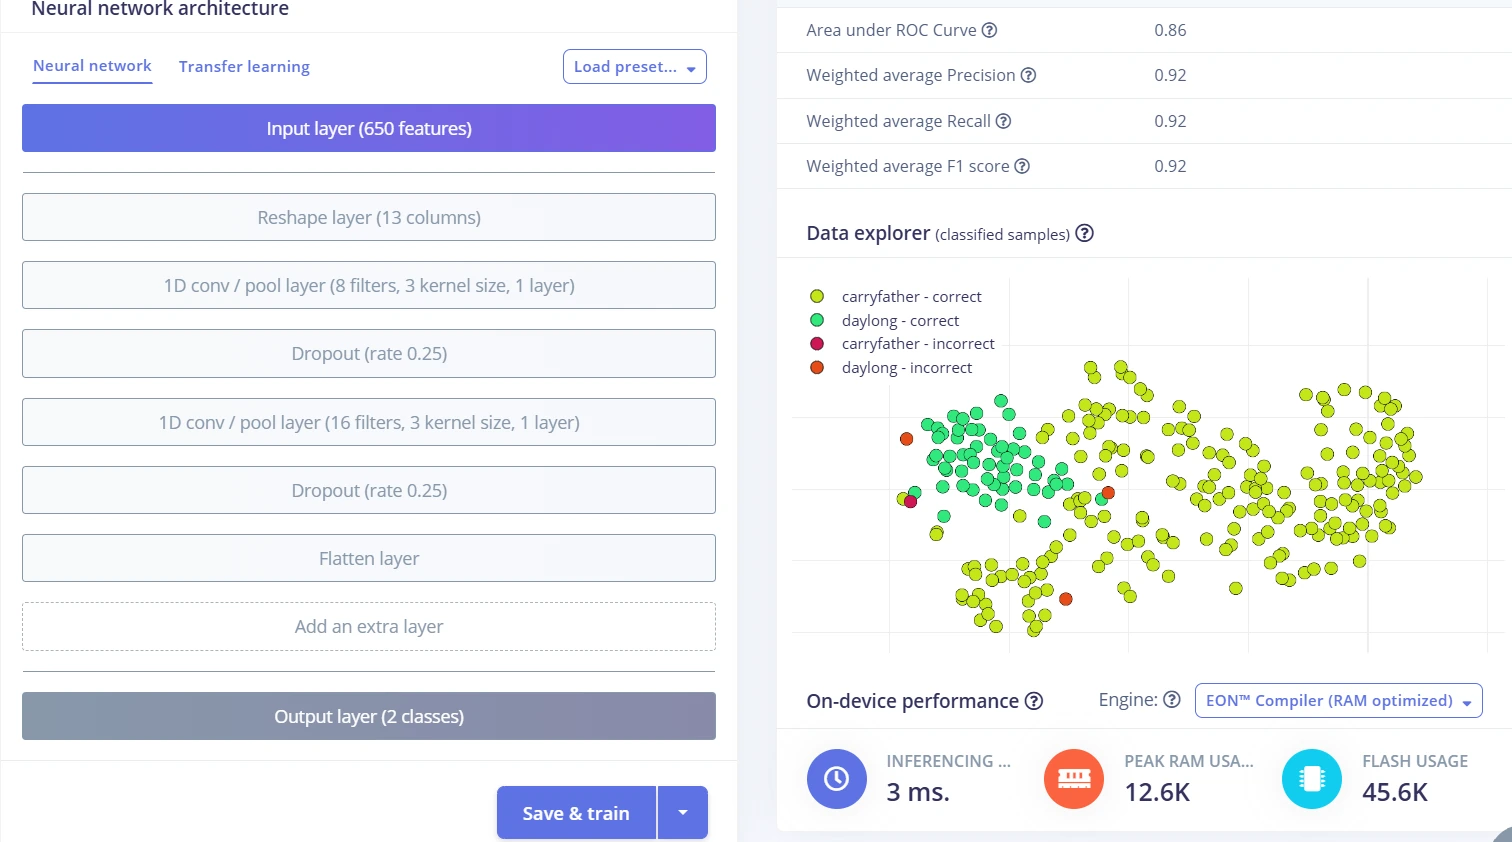The height and width of the screenshot is (842, 1512).
Task: Click help icon beside Area under ROC Curve
Action: tap(989, 30)
